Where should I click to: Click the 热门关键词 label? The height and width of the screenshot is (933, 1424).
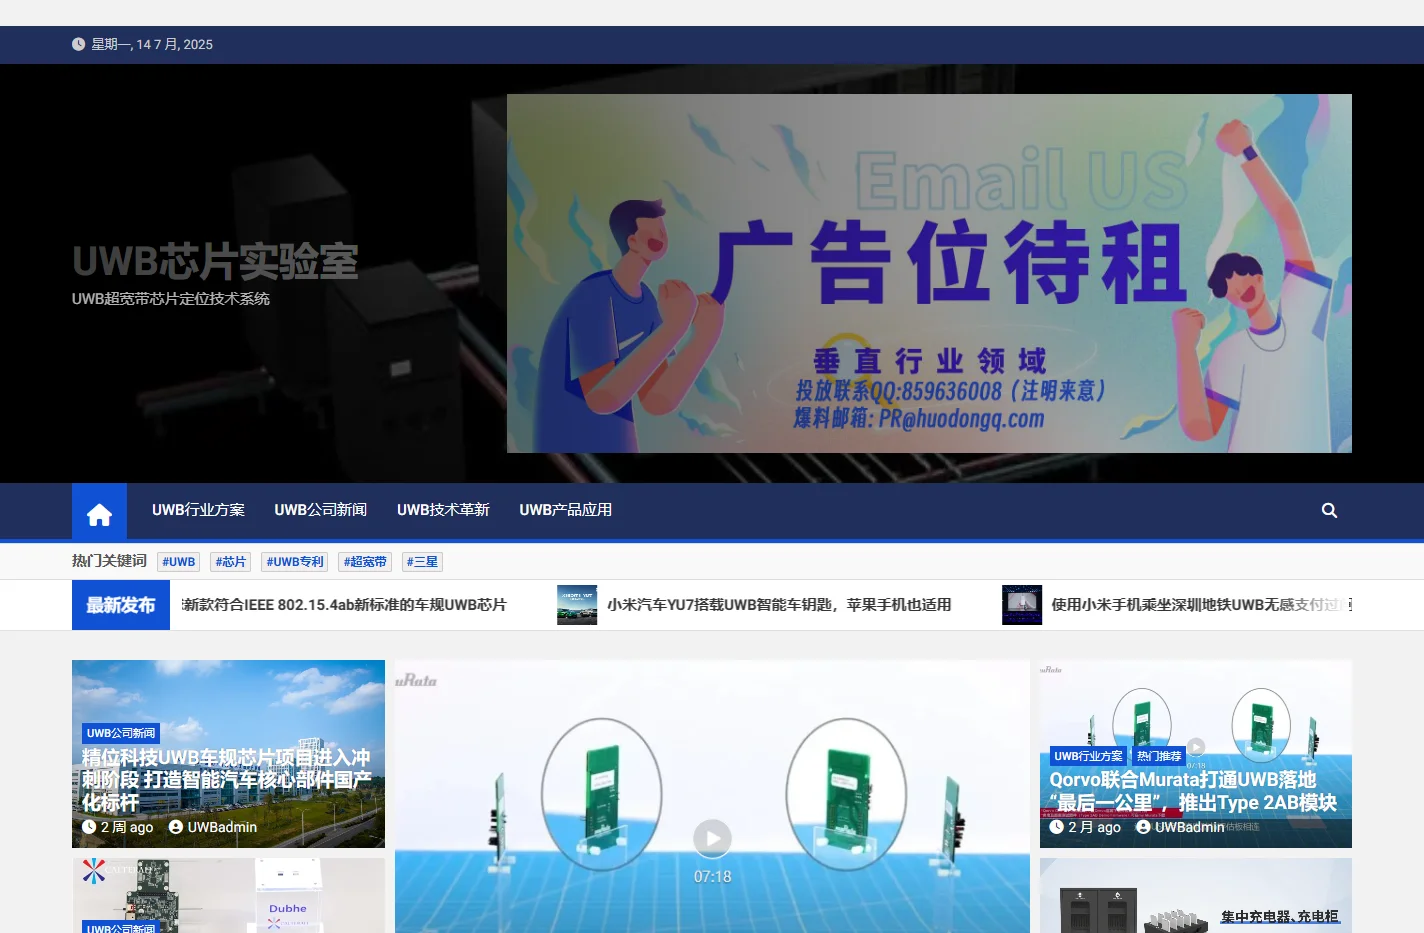[x=109, y=561]
